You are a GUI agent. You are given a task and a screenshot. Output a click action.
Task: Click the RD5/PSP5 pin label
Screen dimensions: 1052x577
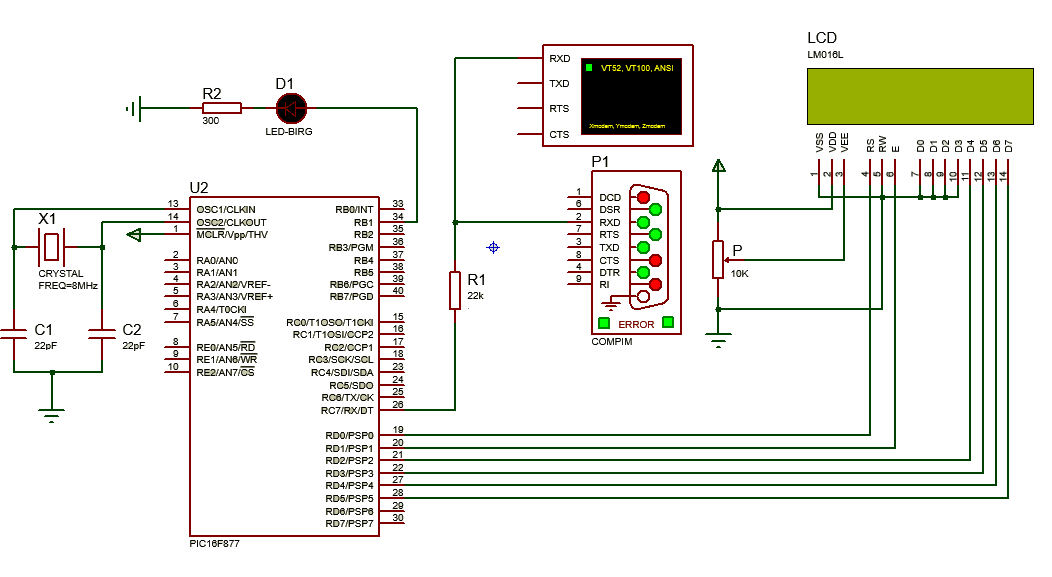[350, 499]
